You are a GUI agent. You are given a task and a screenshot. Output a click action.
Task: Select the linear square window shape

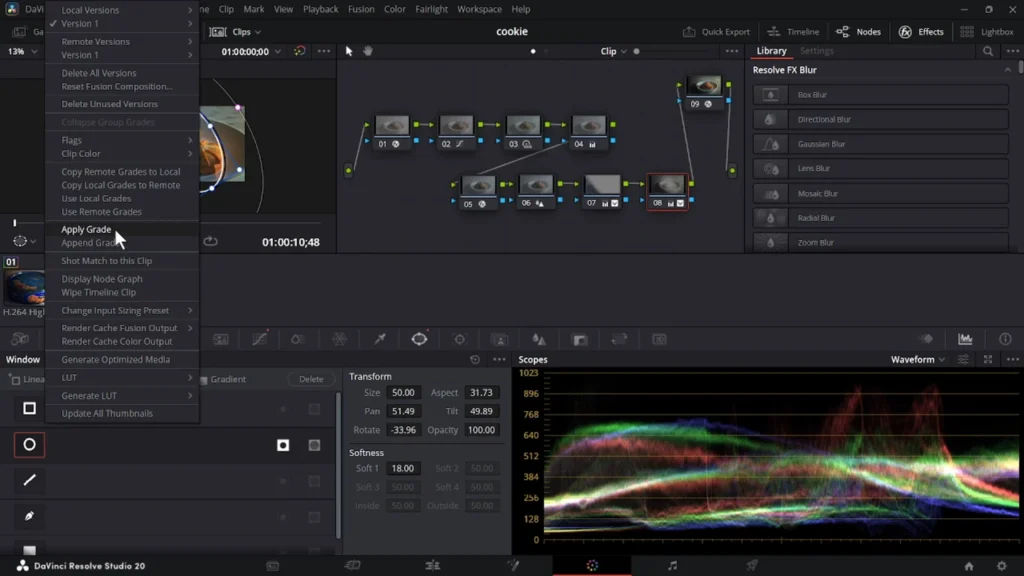29,408
